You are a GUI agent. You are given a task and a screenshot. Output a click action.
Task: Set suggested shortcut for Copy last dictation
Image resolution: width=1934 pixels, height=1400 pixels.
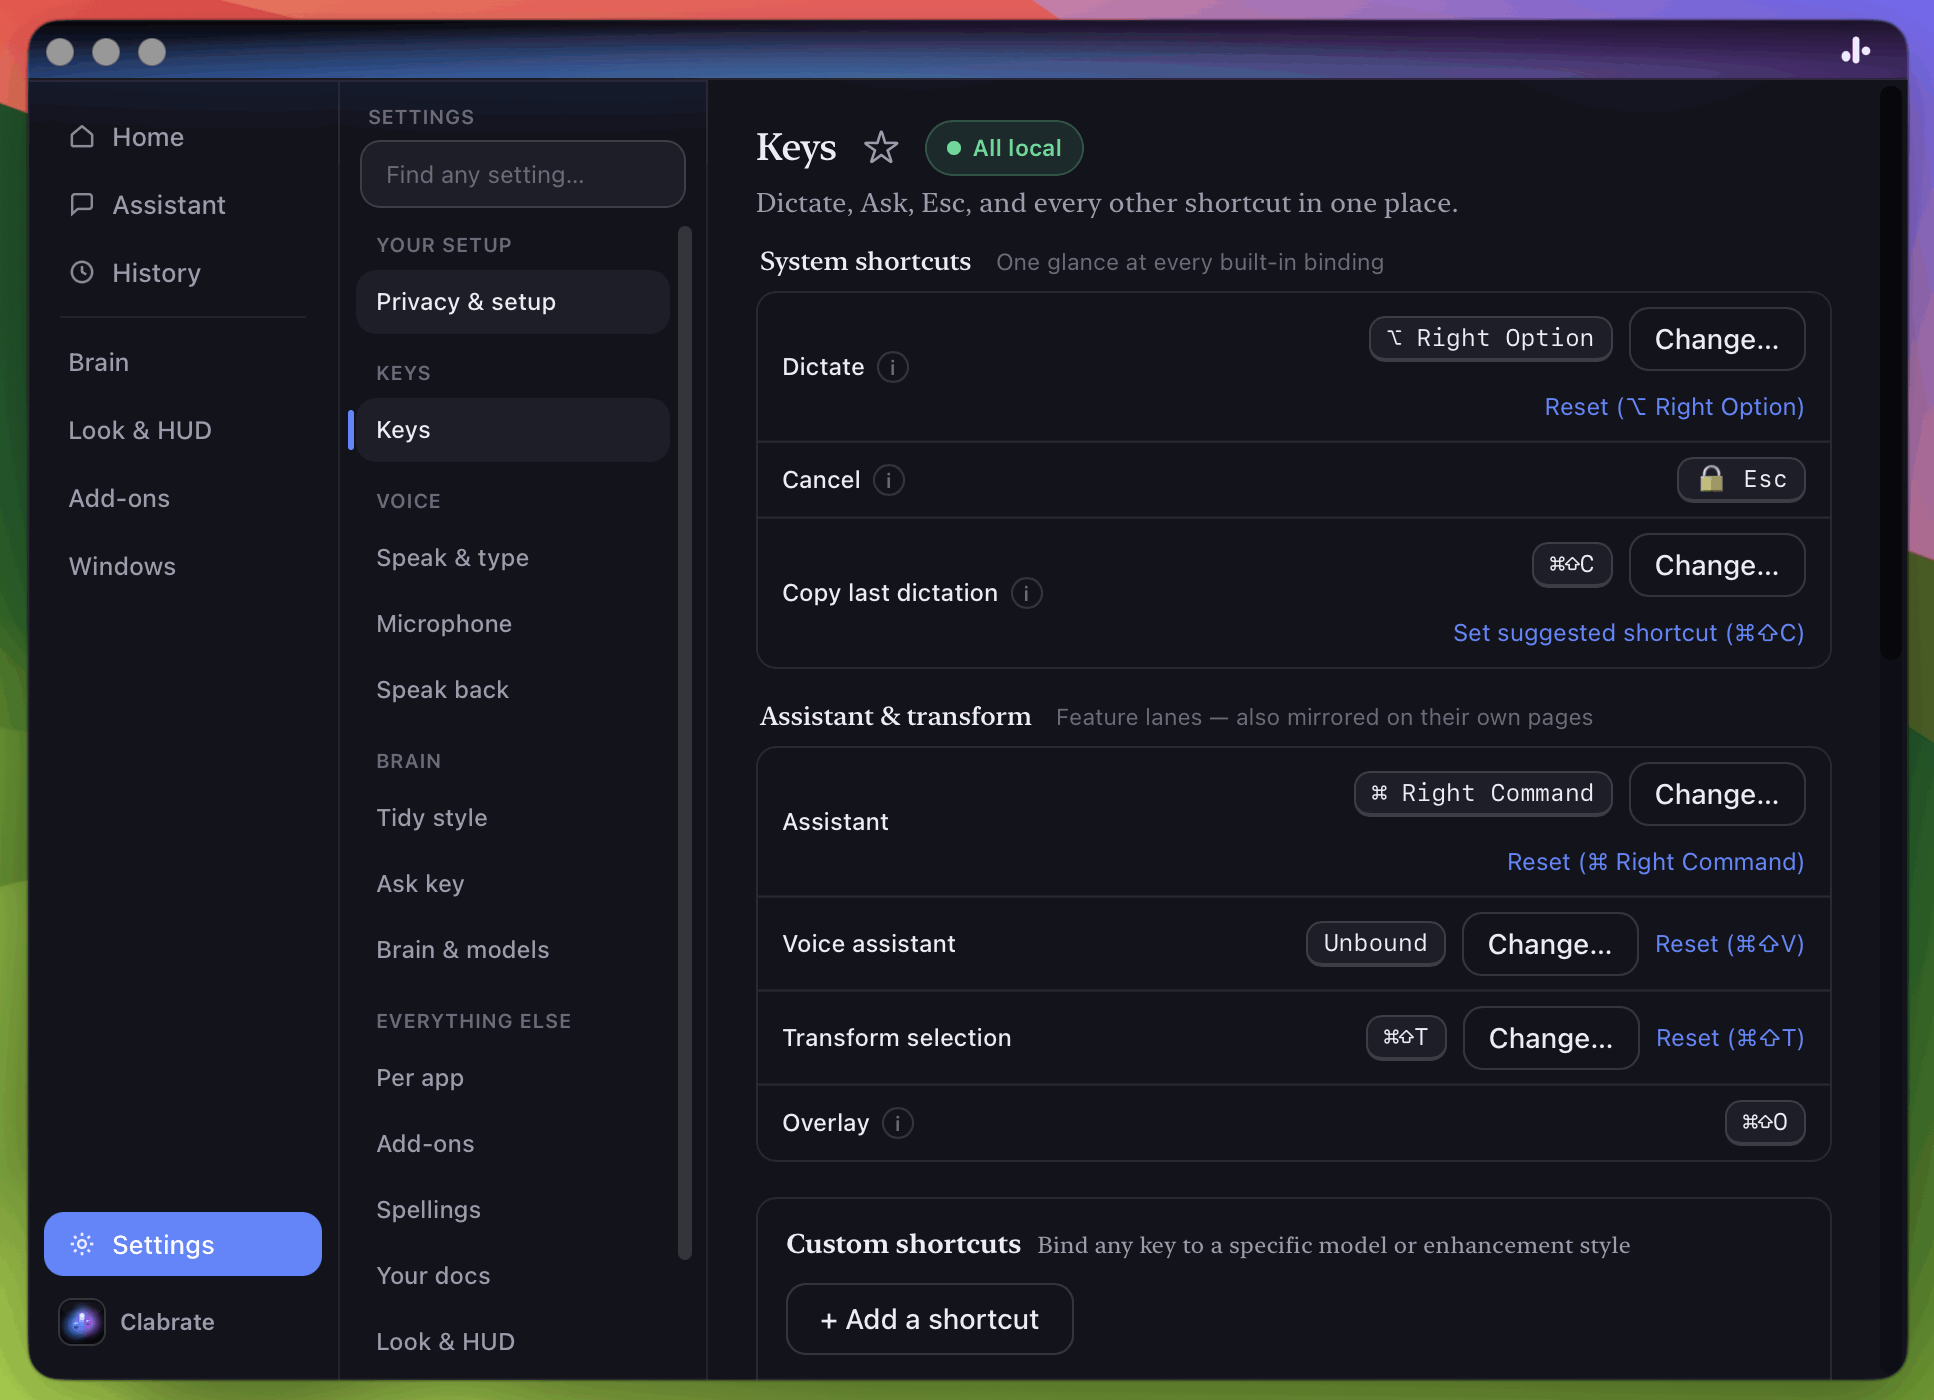click(x=1628, y=633)
